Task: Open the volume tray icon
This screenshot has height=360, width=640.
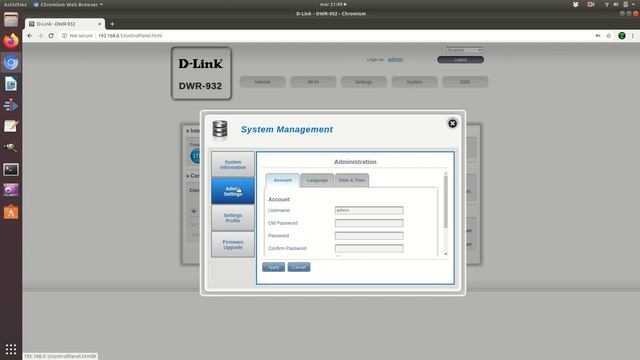Action: pyautogui.click(x=616, y=4)
